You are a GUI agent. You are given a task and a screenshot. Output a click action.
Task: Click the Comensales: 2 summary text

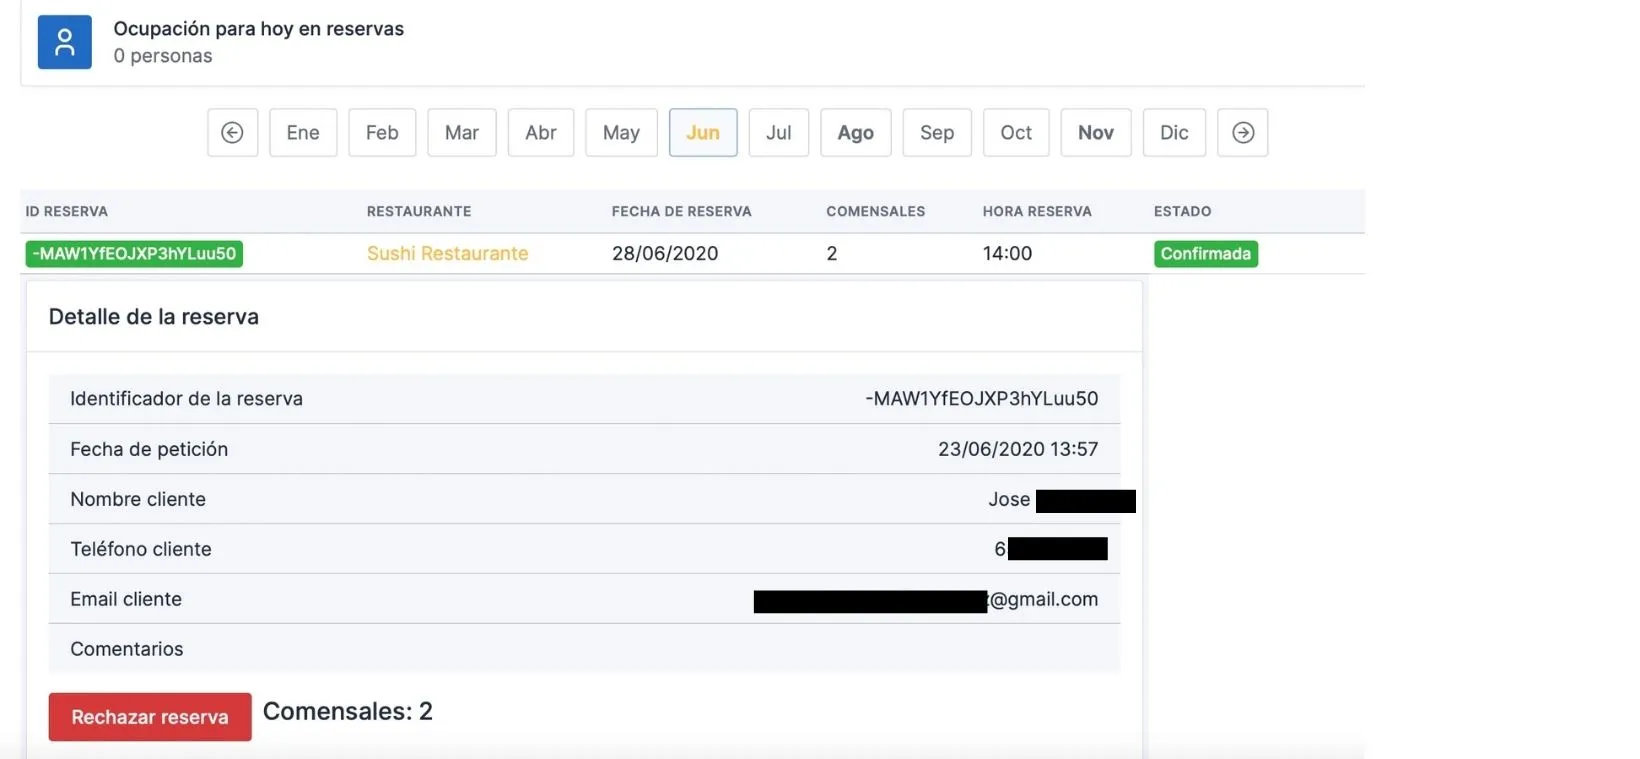[348, 711]
